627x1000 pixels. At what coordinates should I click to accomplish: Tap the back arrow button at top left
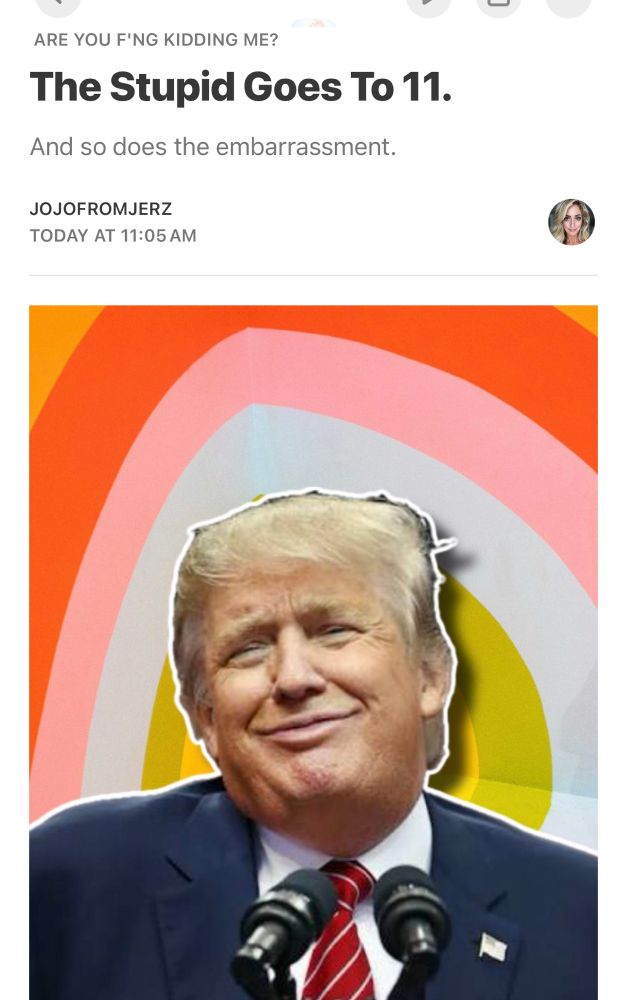coord(58,5)
